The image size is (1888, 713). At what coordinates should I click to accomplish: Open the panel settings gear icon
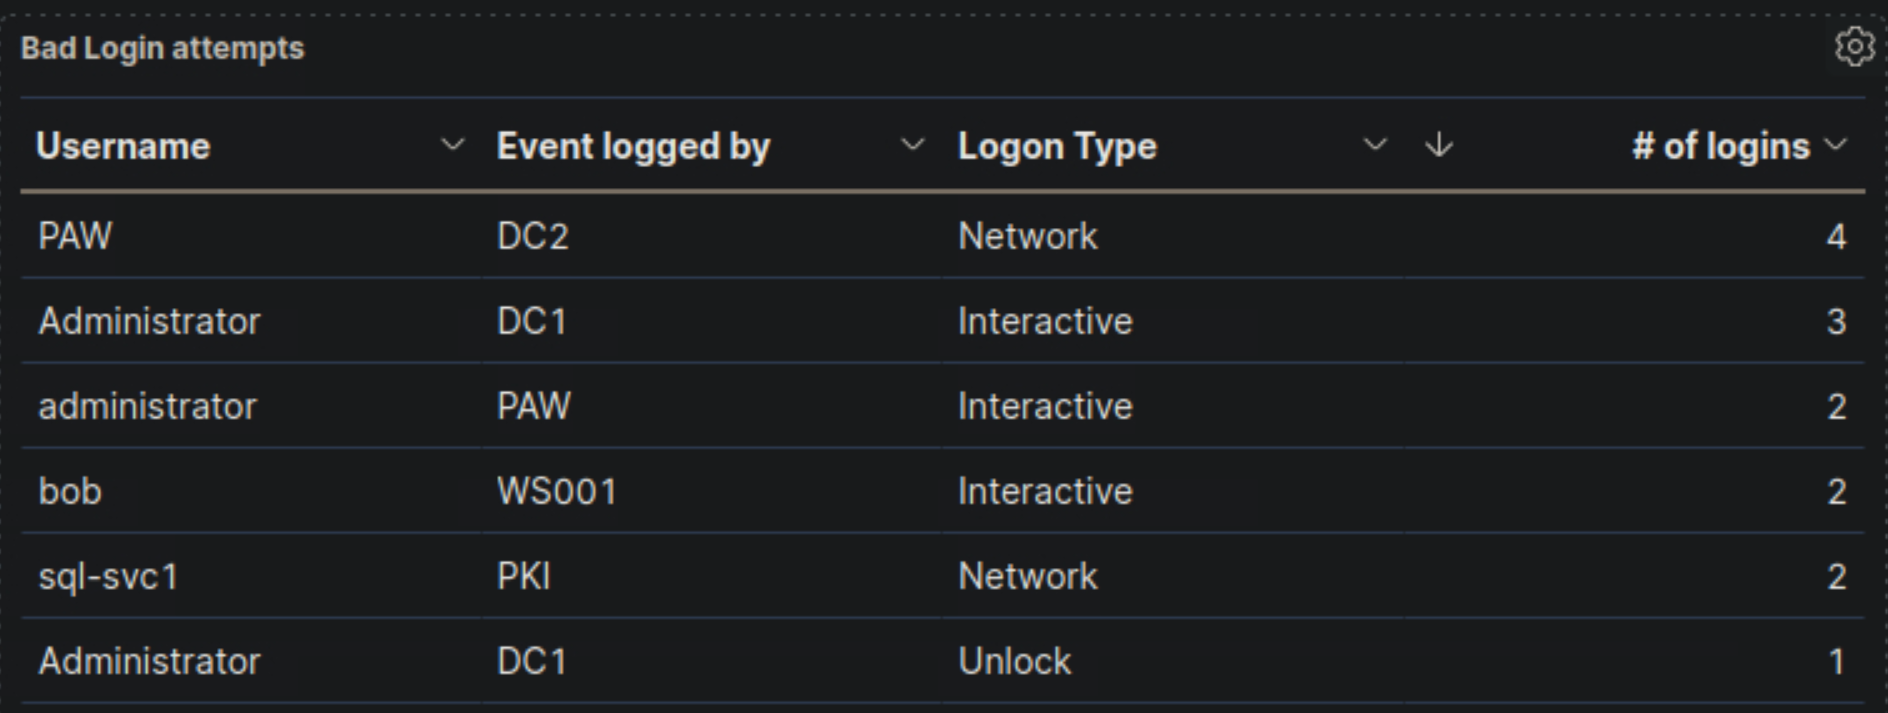[1855, 46]
